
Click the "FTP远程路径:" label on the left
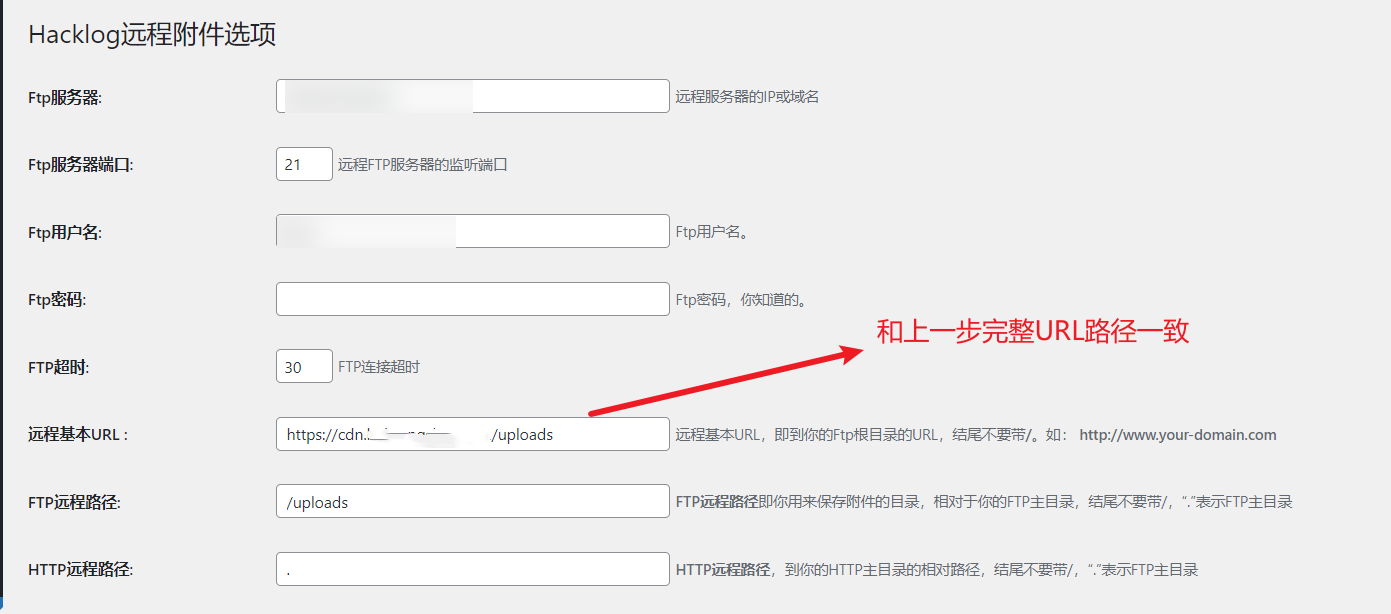(74, 503)
